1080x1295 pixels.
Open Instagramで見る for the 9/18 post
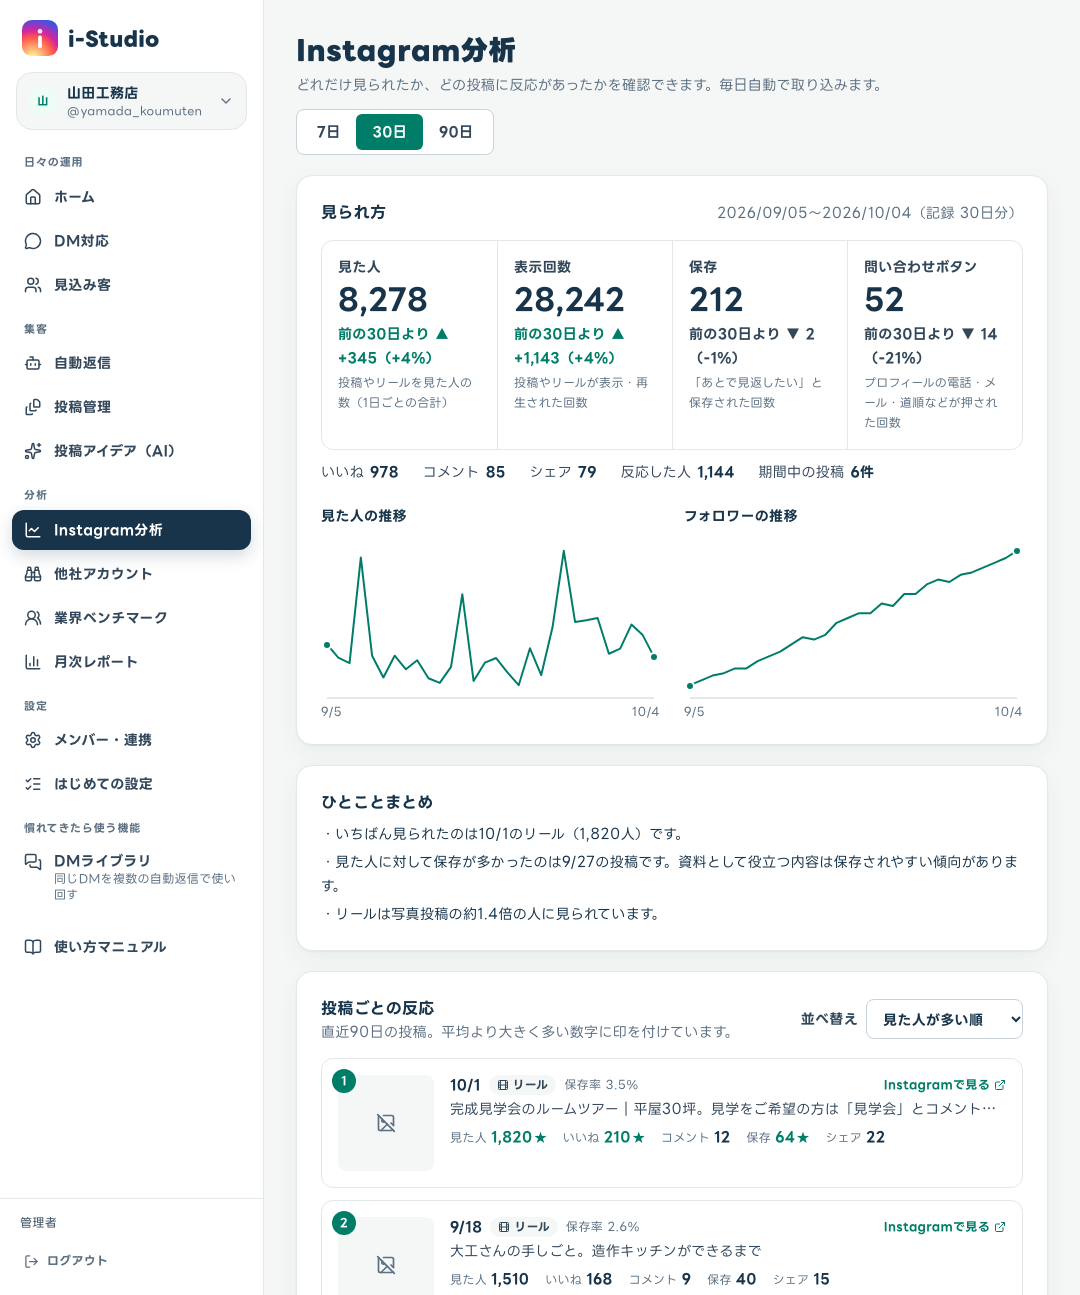[x=945, y=1227]
